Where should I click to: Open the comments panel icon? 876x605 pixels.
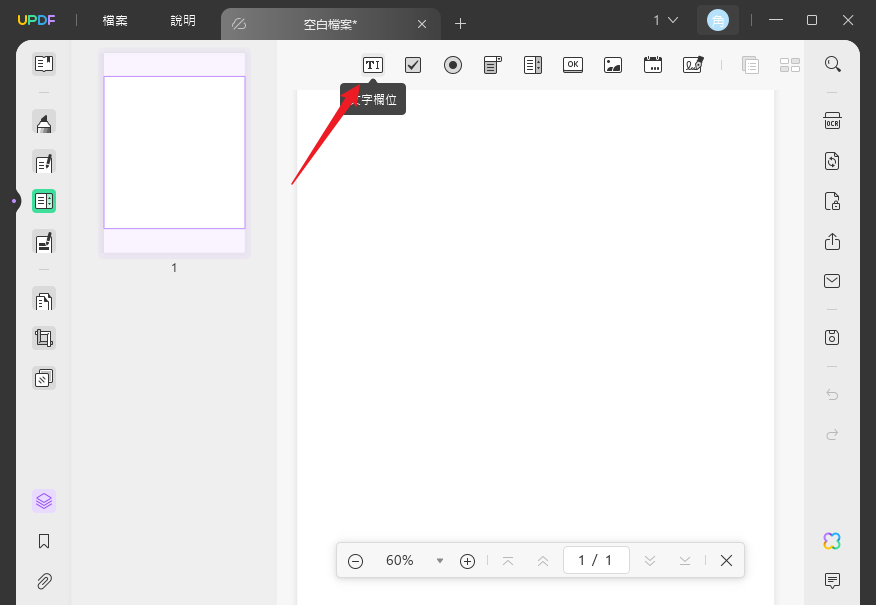832,581
